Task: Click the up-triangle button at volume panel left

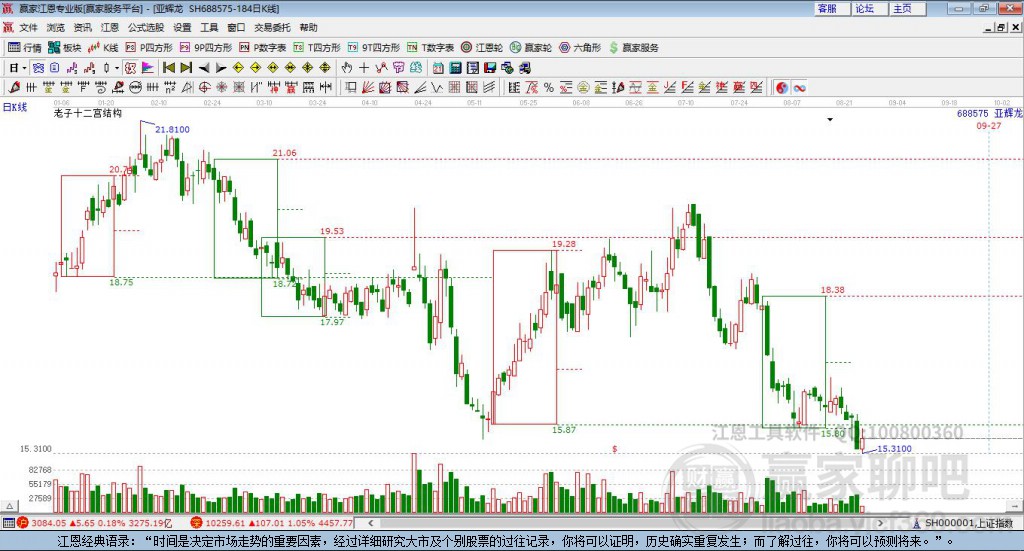Action: click(10, 506)
